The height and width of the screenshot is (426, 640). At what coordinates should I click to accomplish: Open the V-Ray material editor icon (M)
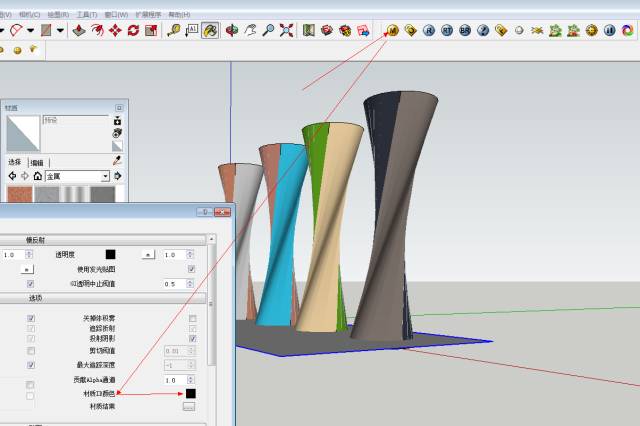click(x=393, y=30)
